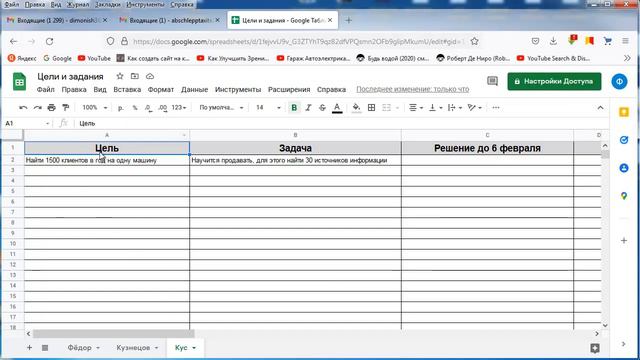Image resolution: width=640 pixels, height=360 pixels.
Task: Click move to folder icon
Action: [x=135, y=76]
